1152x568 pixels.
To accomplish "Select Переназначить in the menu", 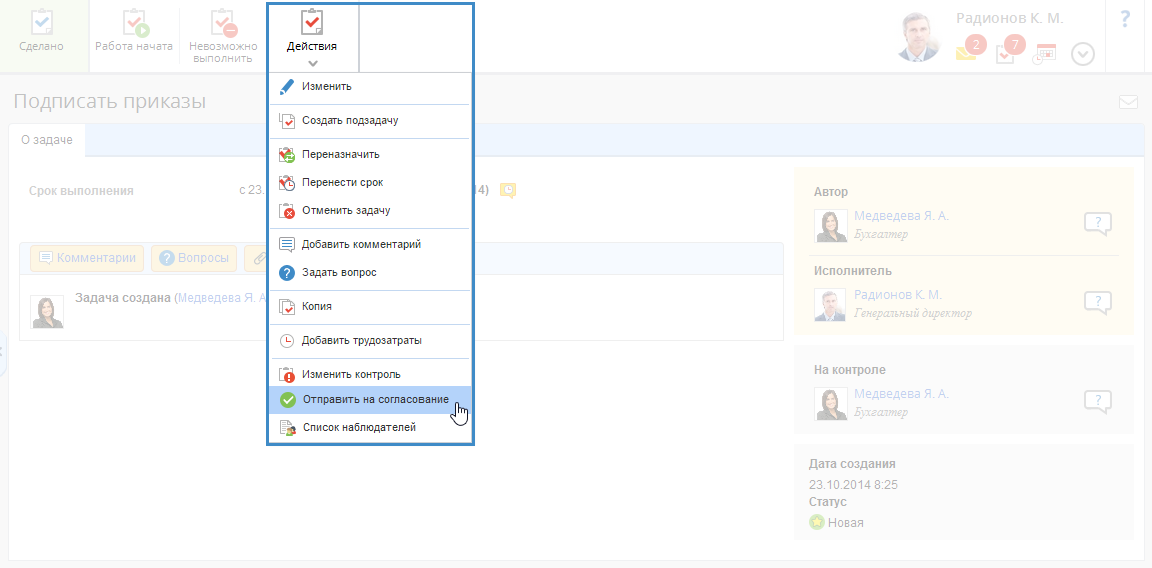I will click(340, 155).
